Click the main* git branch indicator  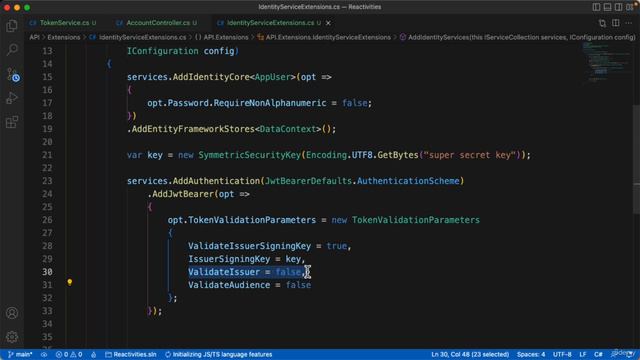click(20, 354)
